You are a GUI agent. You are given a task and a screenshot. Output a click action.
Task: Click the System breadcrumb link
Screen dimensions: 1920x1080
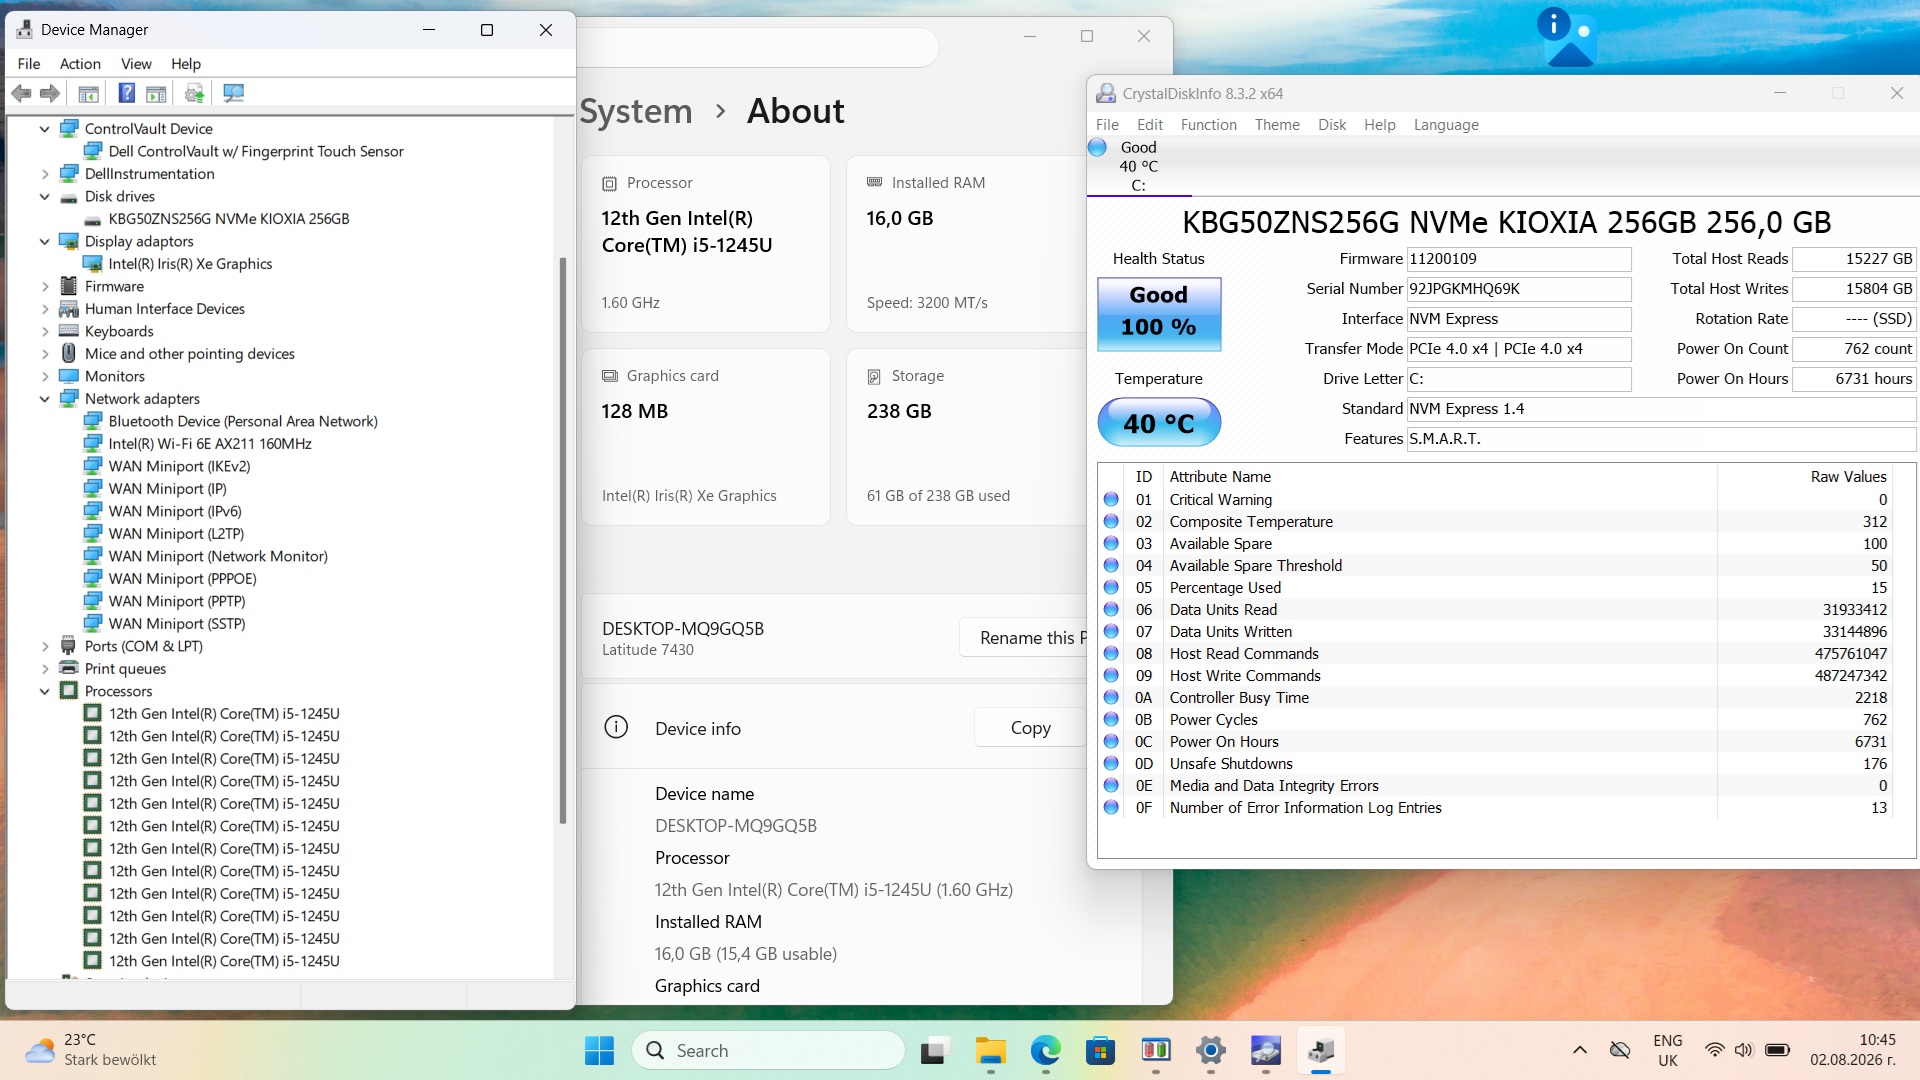coord(636,111)
